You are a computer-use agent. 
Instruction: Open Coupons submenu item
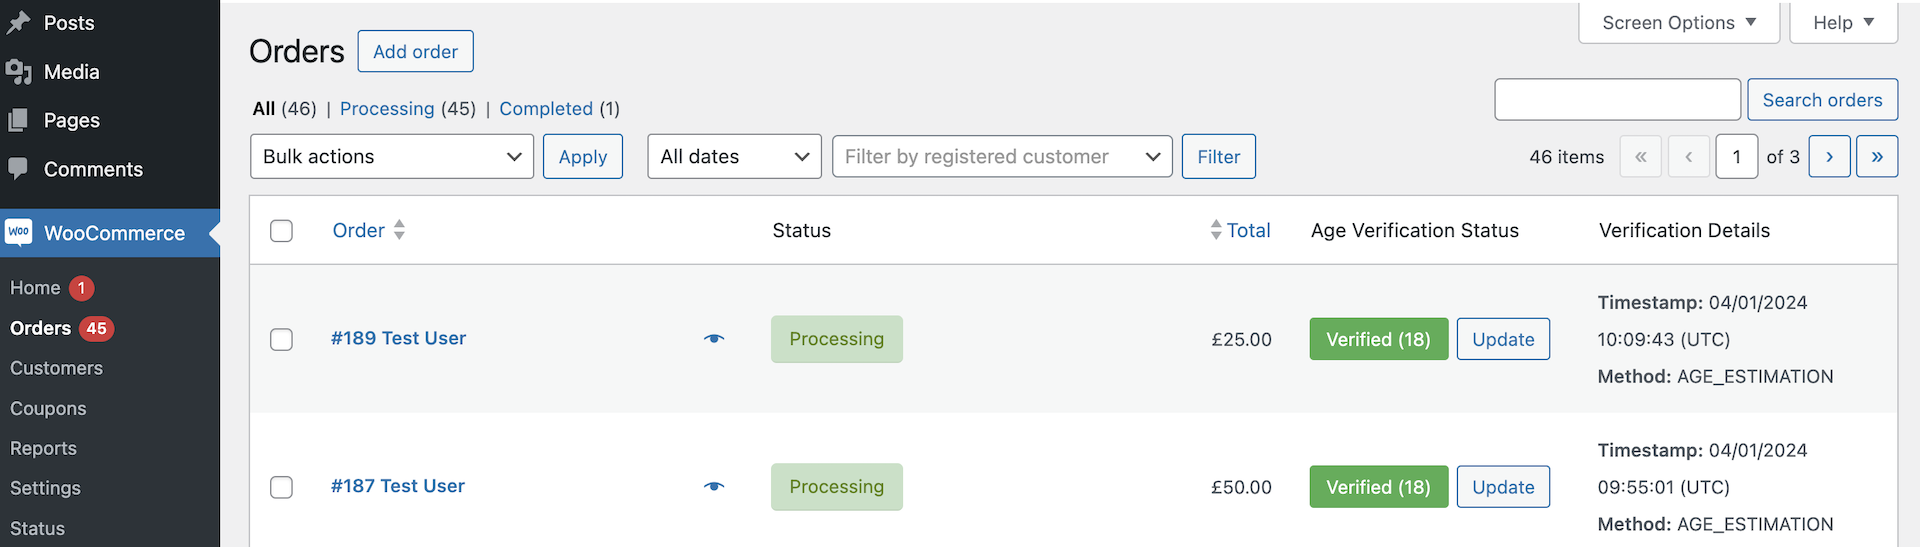click(48, 409)
